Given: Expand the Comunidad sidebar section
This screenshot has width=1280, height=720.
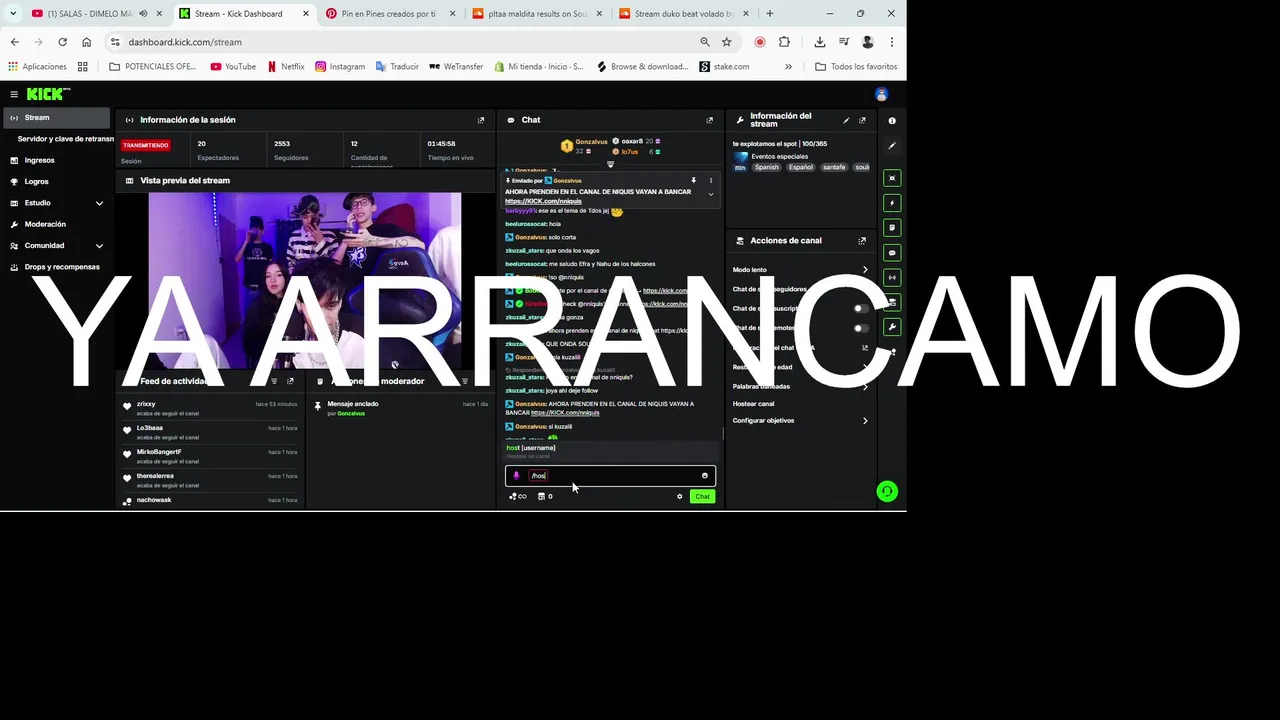Looking at the screenshot, I should click(x=99, y=246).
